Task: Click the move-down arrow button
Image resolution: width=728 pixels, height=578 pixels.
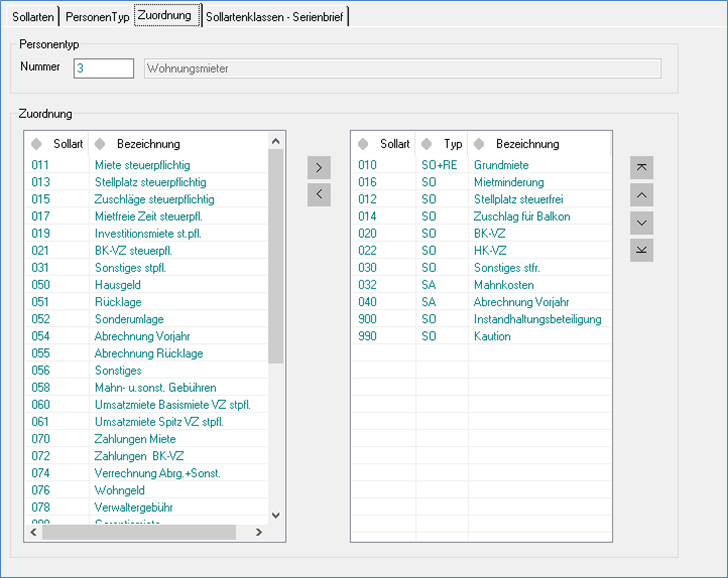Action: tap(641, 222)
